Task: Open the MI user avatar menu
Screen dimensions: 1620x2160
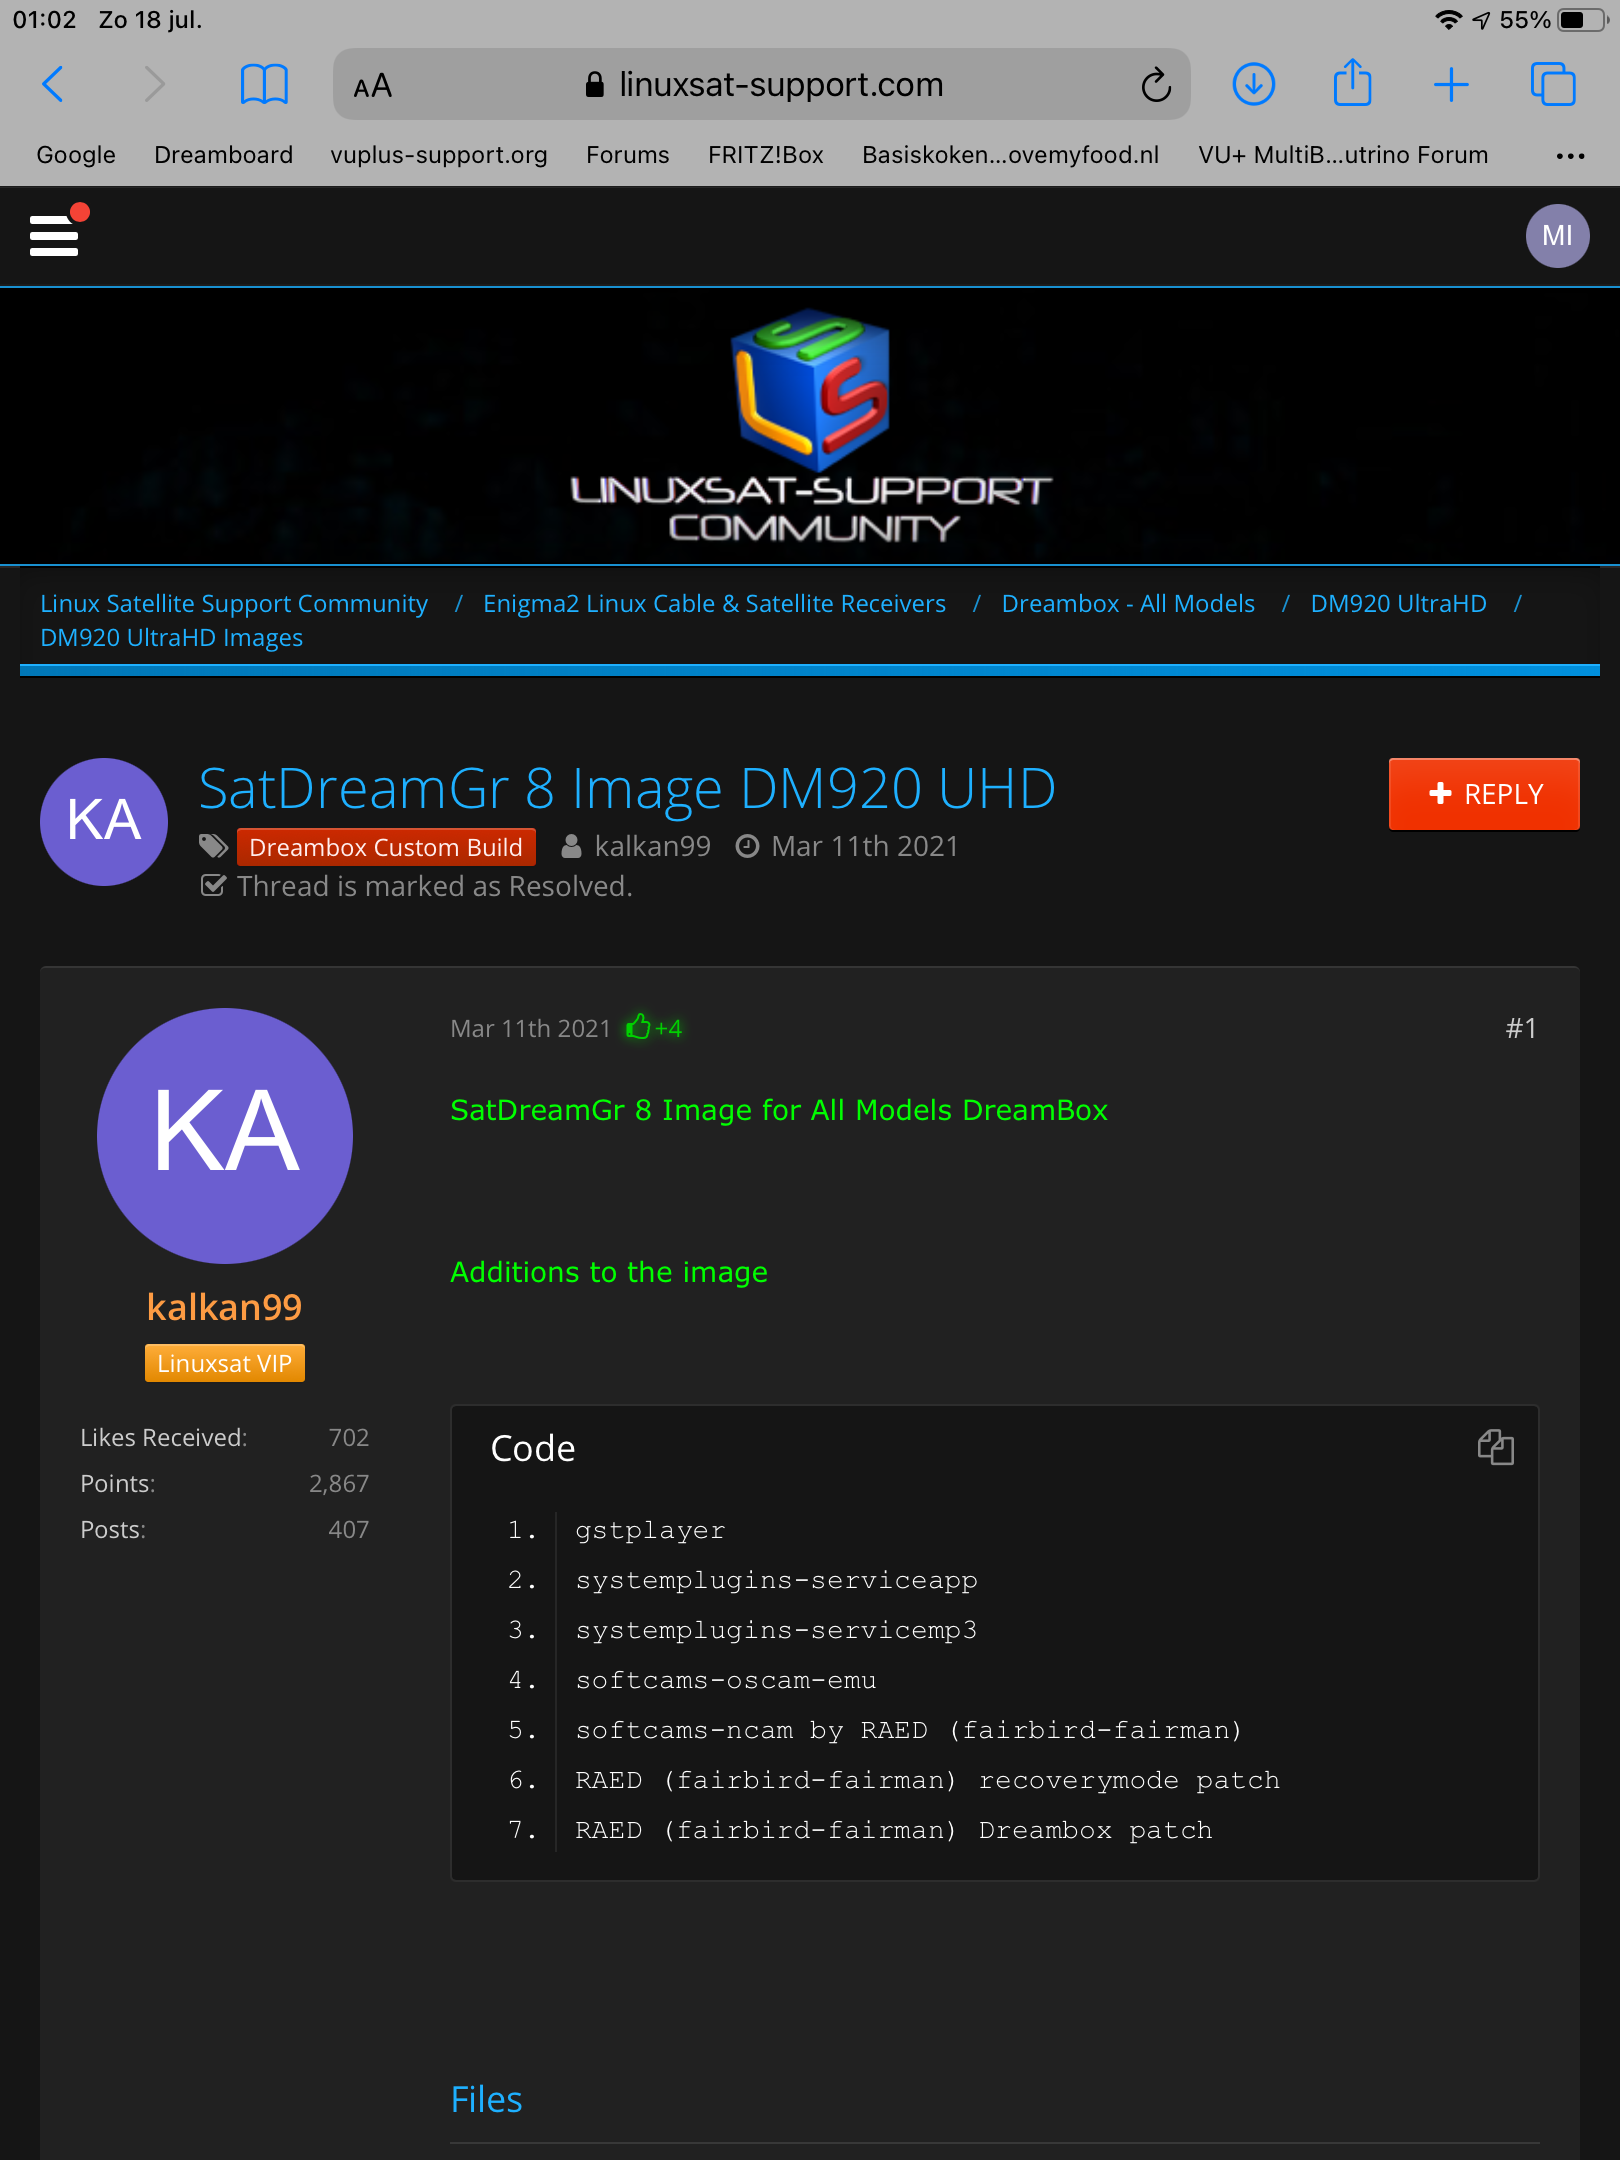Action: [x=1557, y=236]
